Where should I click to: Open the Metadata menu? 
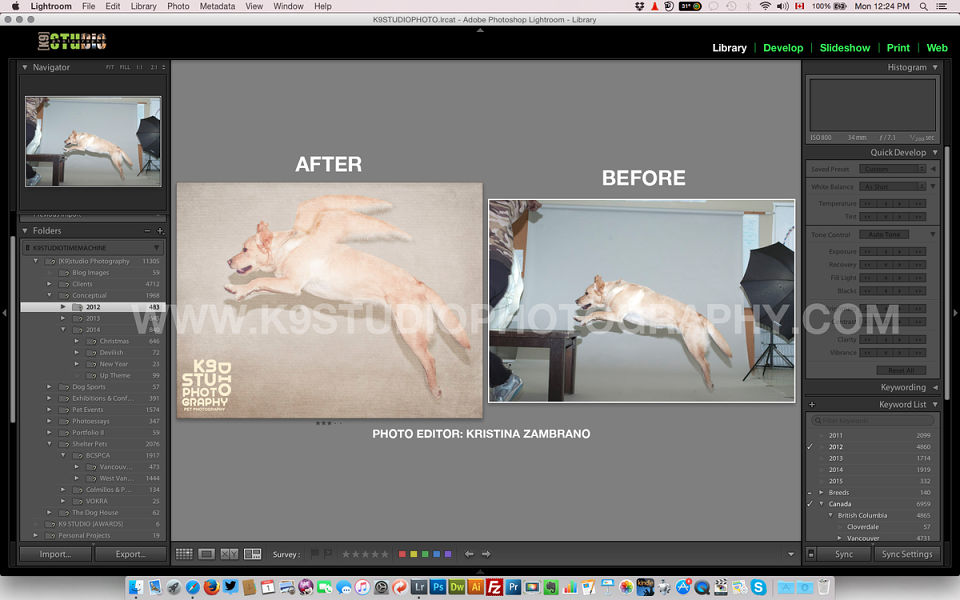pos(217,6)
